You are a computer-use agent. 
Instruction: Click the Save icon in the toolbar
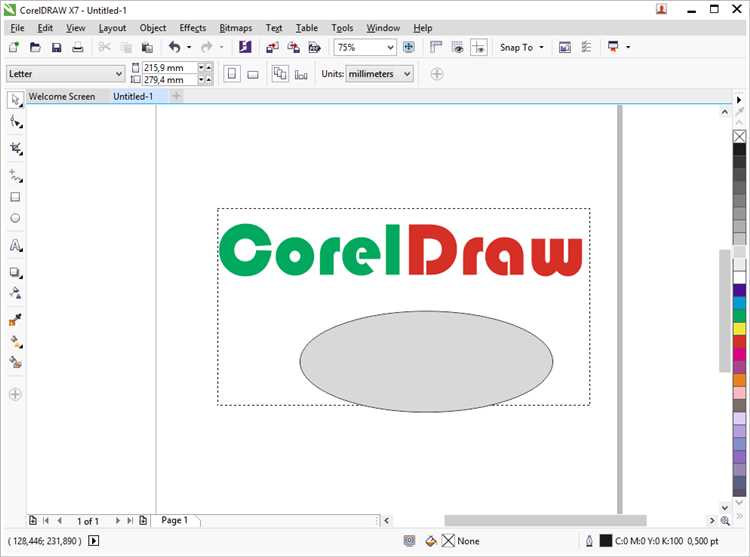[x=56, y=47]
